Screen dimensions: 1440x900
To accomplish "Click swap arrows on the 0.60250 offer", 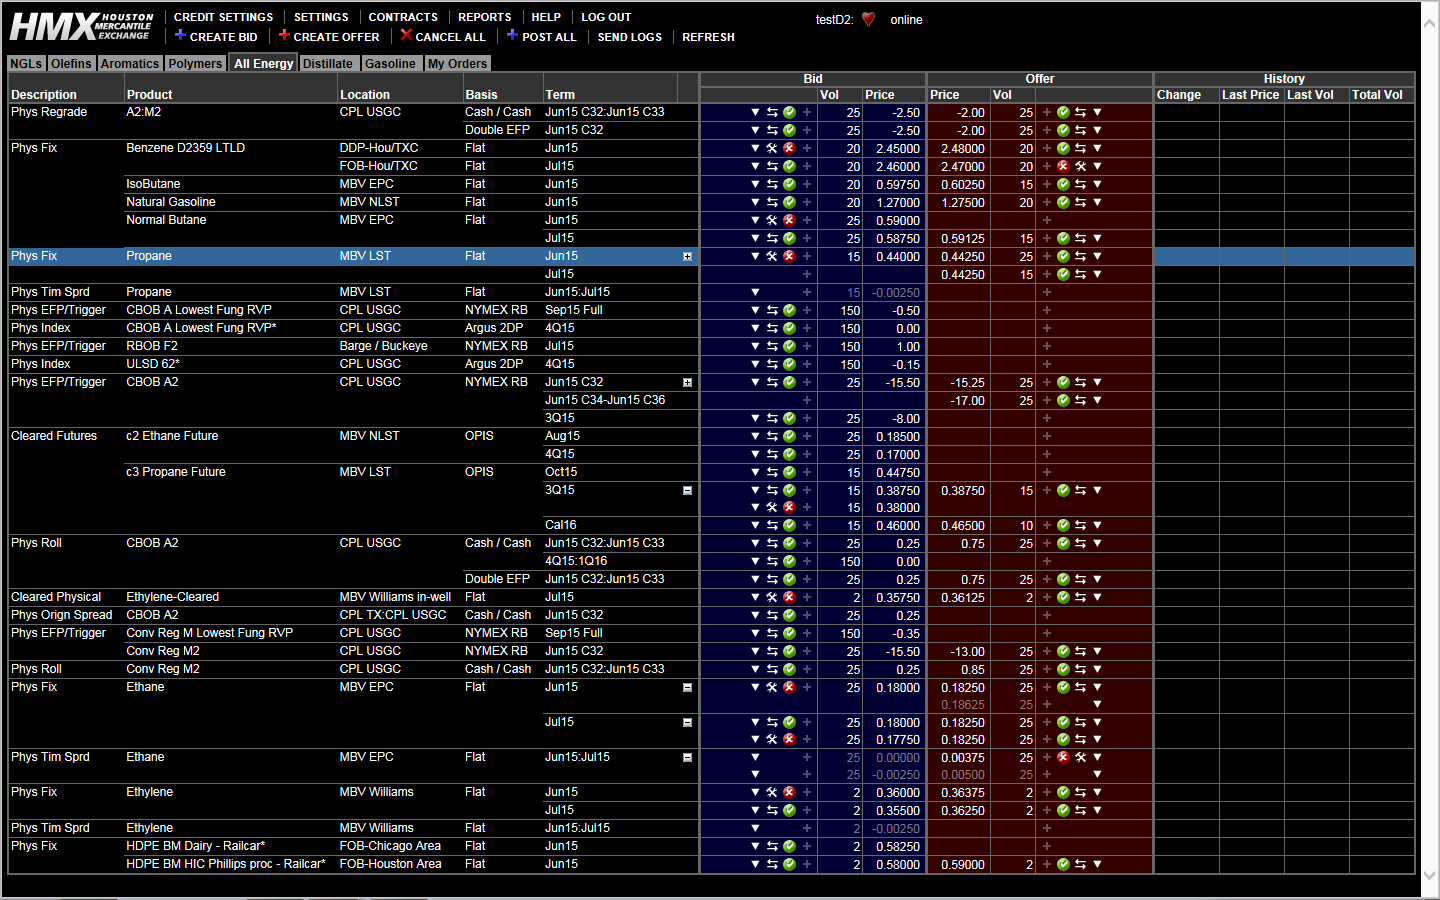I will click(x=1080, y=184).
